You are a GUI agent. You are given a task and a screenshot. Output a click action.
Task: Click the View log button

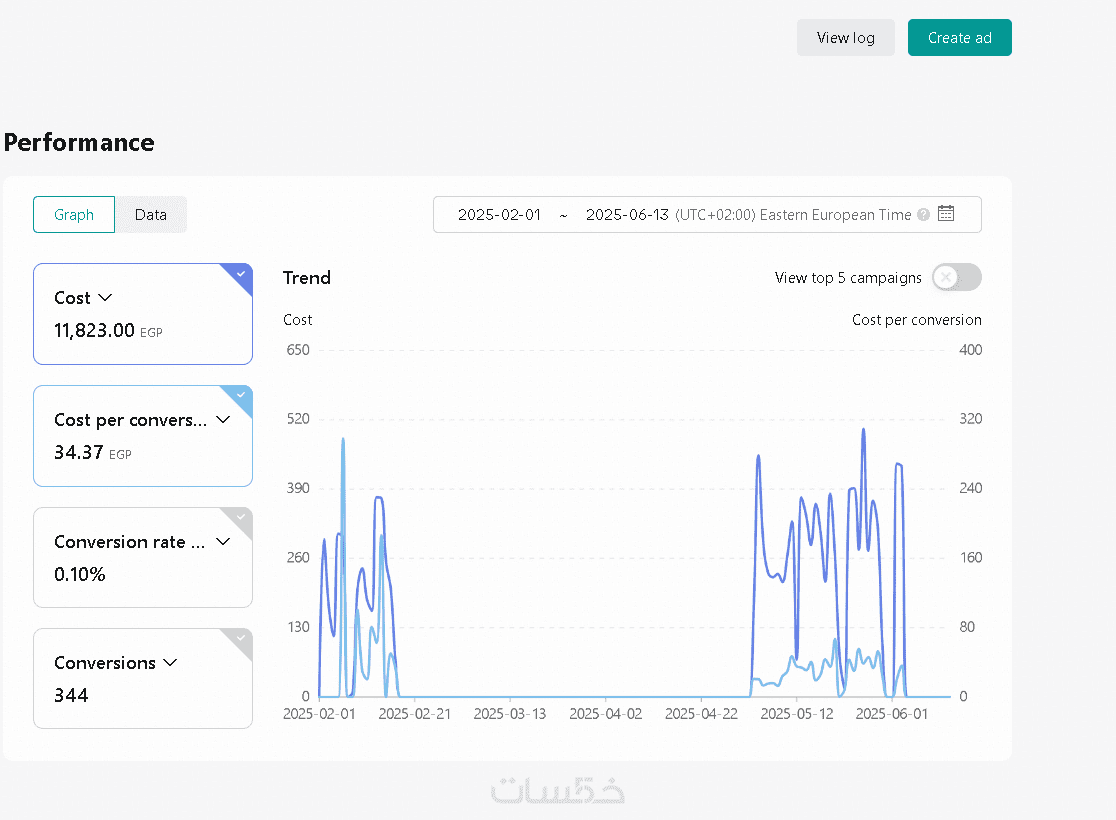(845, 38)
